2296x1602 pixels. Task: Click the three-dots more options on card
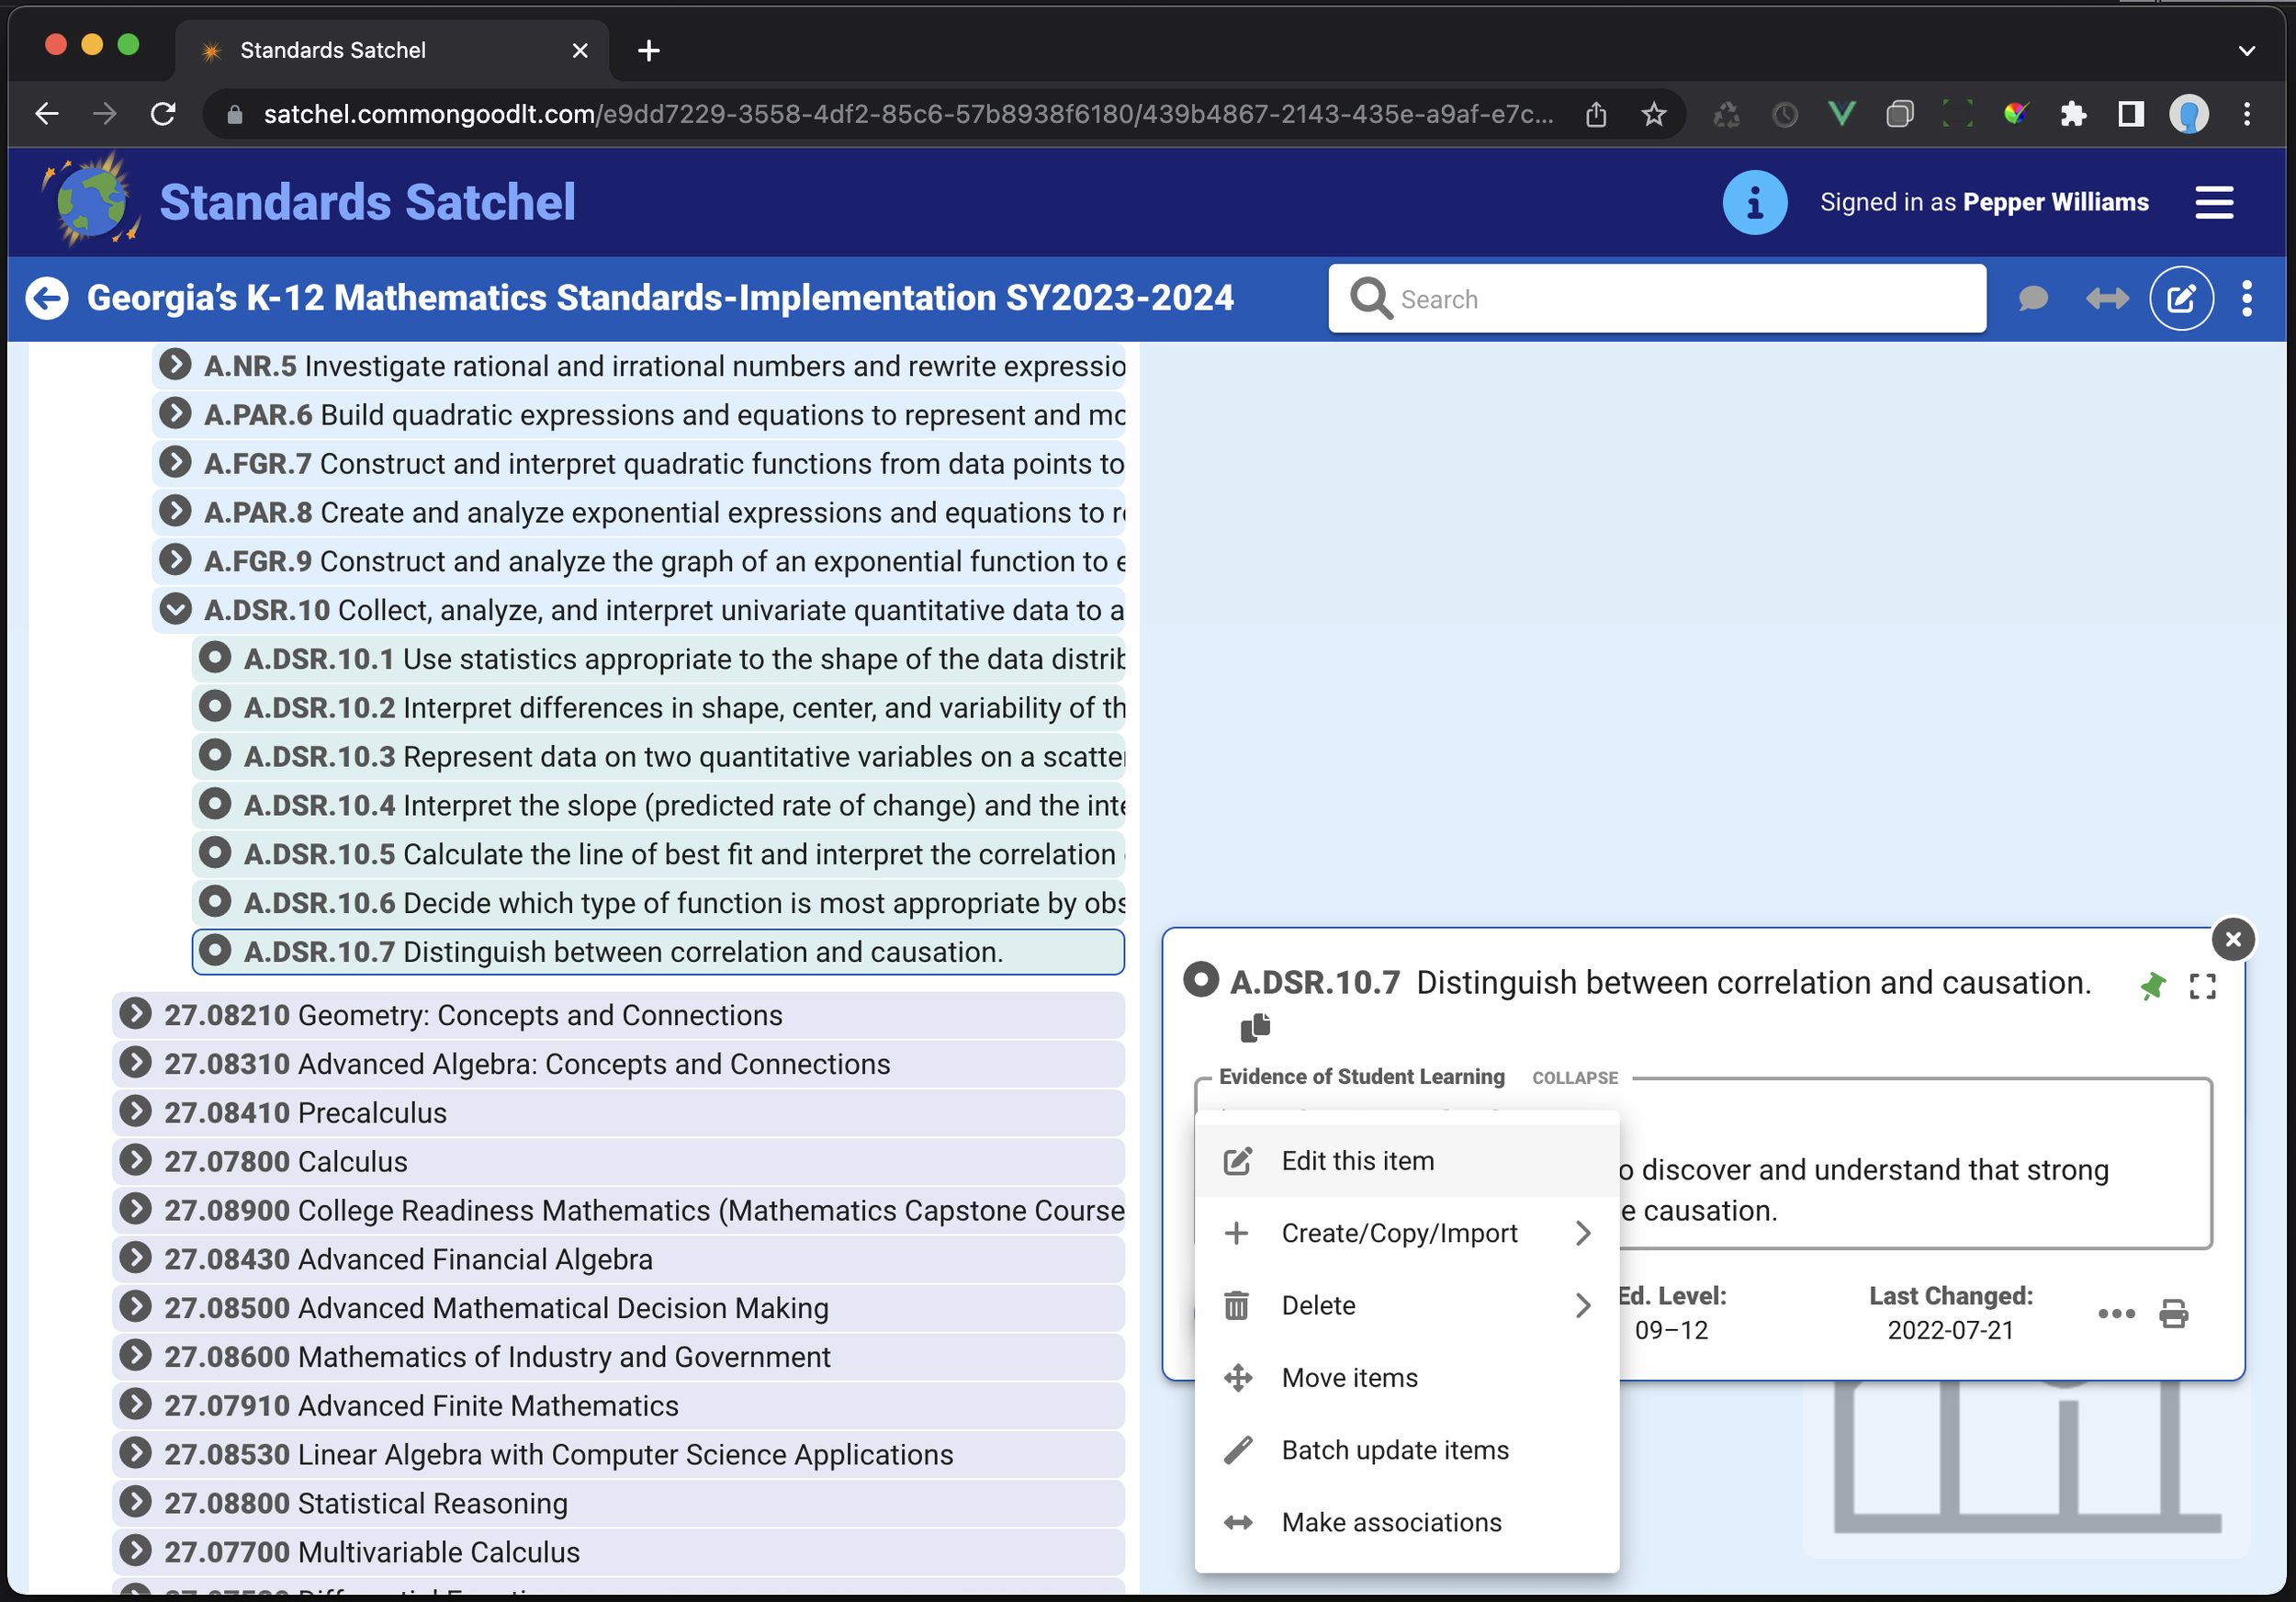2115,1313
